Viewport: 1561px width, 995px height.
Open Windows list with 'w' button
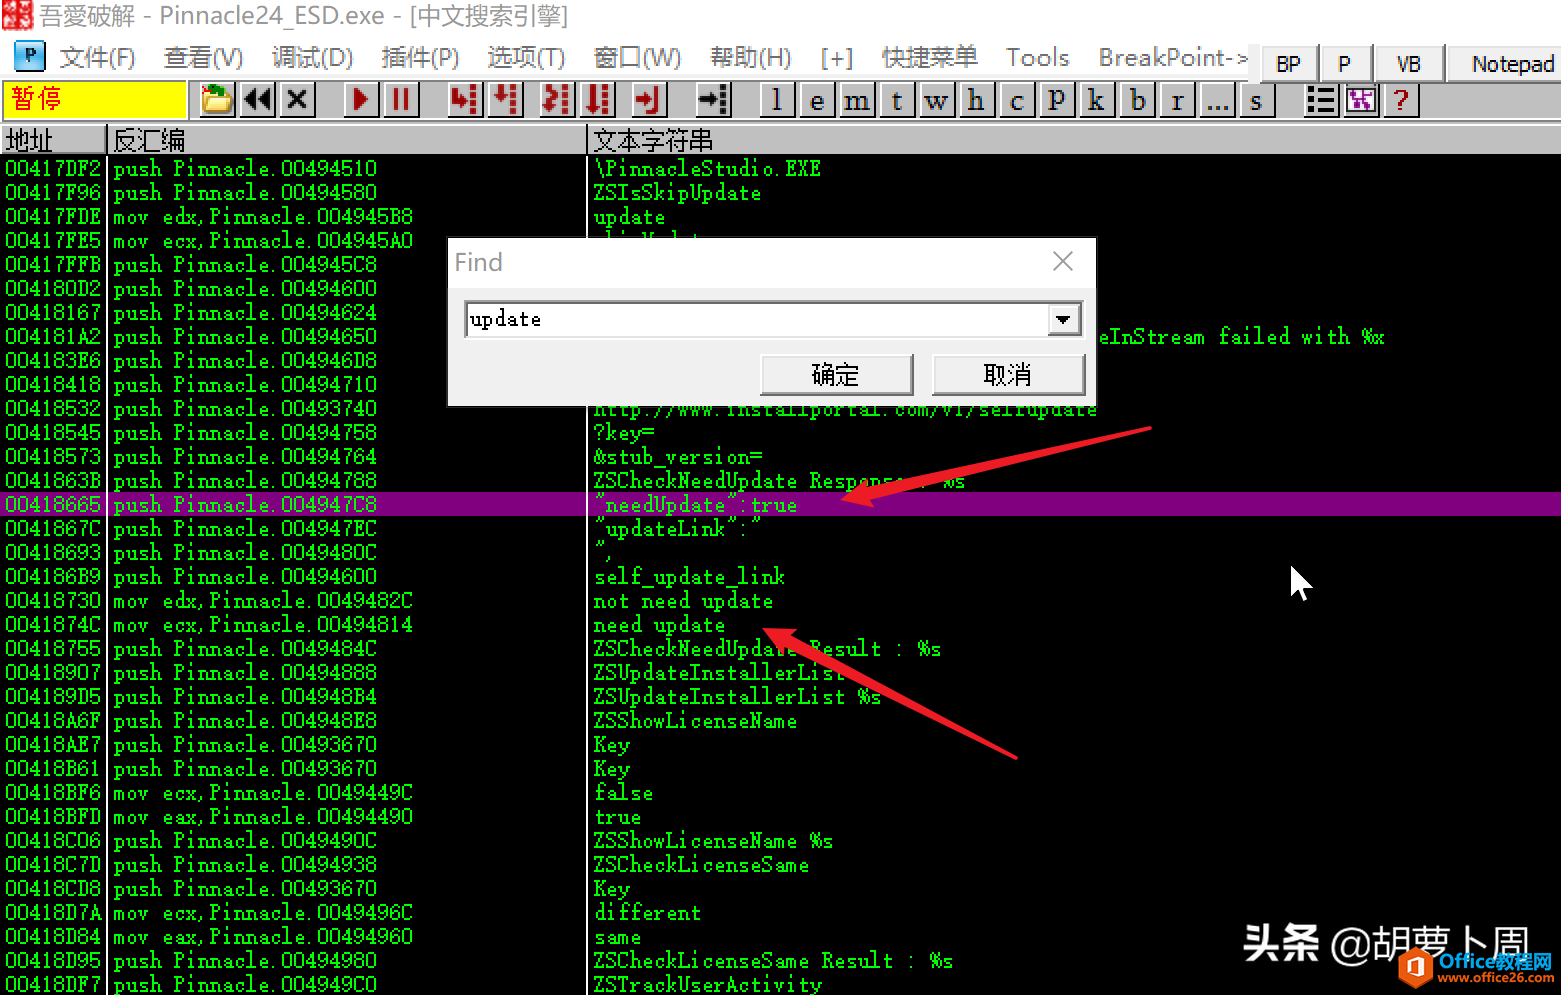click(936, 100)
